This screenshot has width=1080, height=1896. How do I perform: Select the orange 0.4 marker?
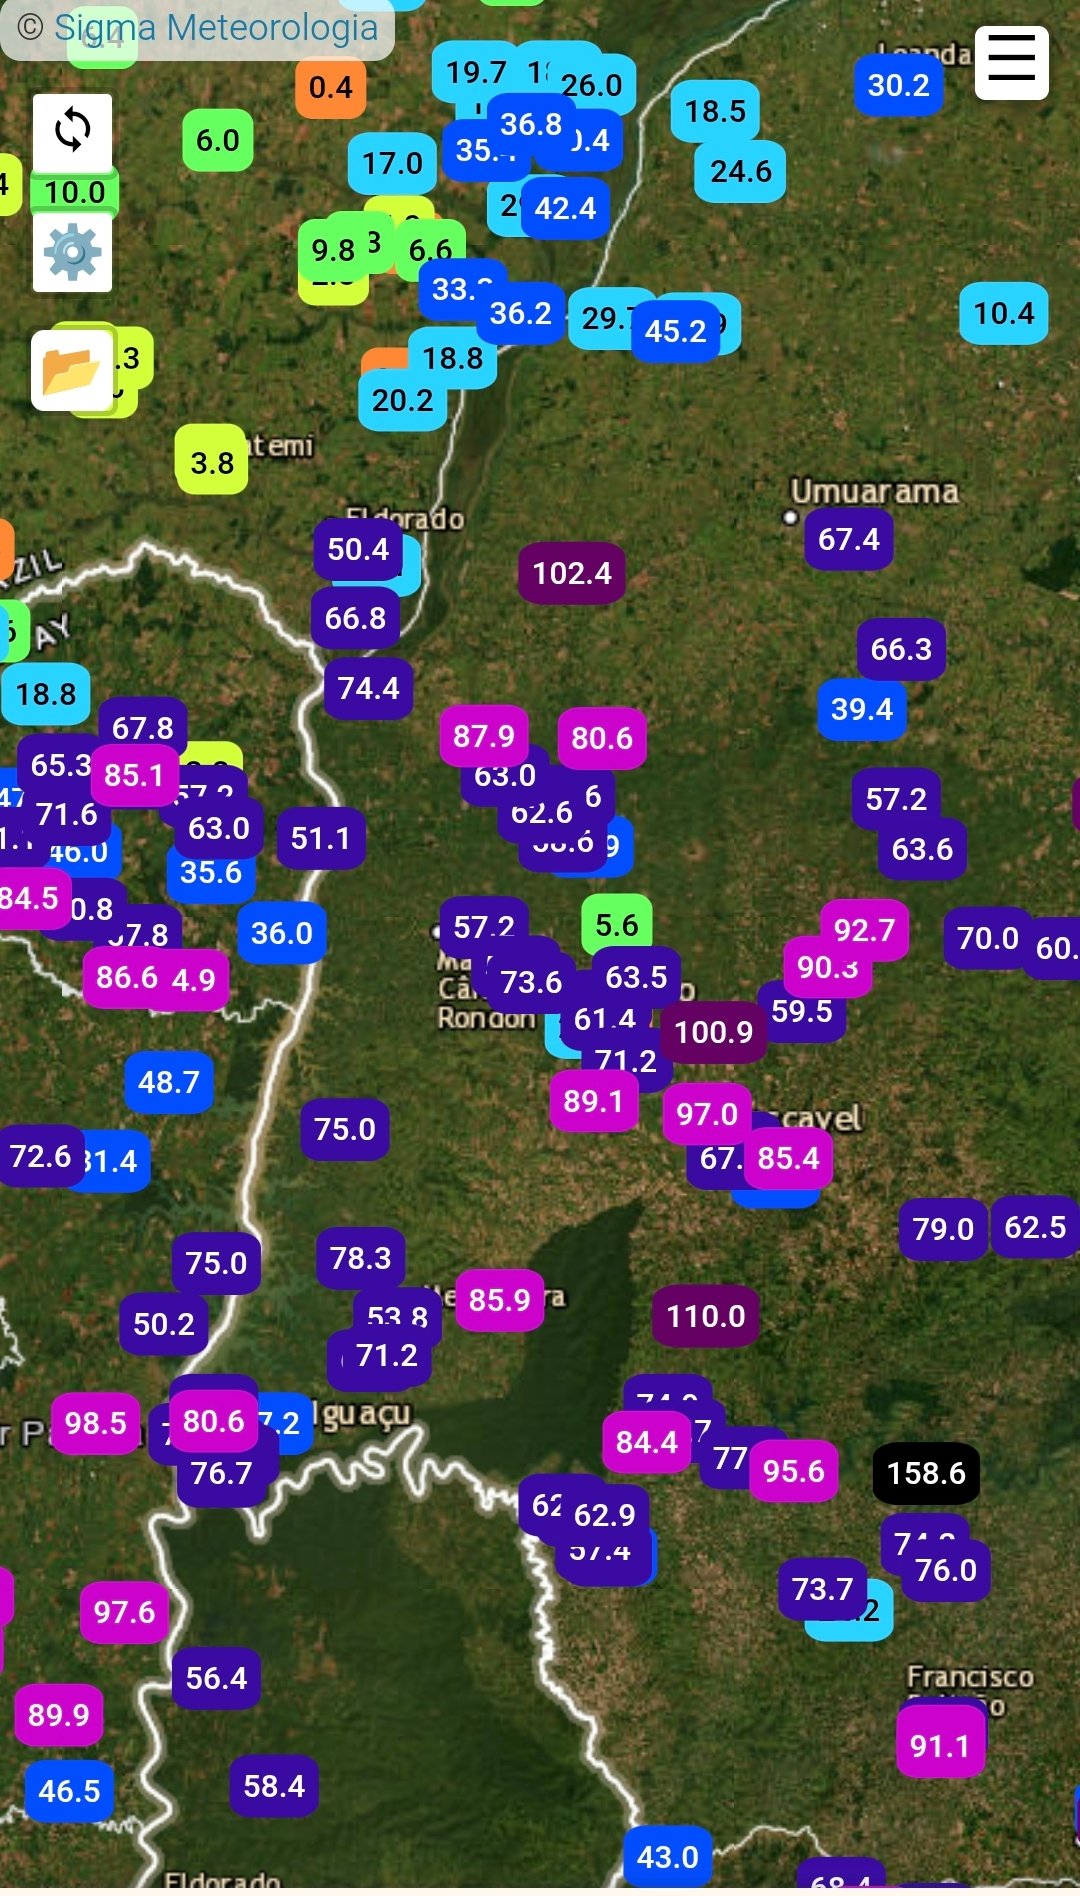click(330, 88)
